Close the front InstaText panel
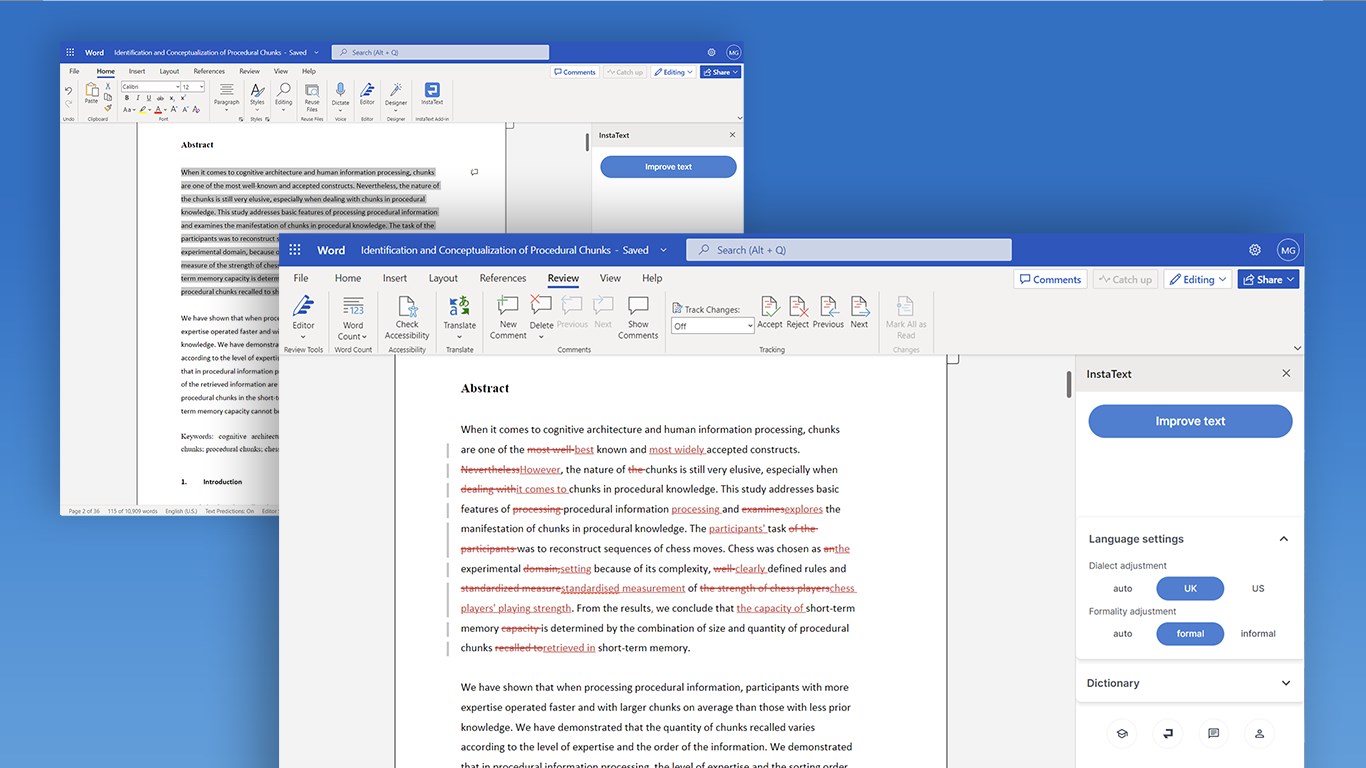Image resolution: width=1366 pixels, height=768 pixels. pos(1286,373)
